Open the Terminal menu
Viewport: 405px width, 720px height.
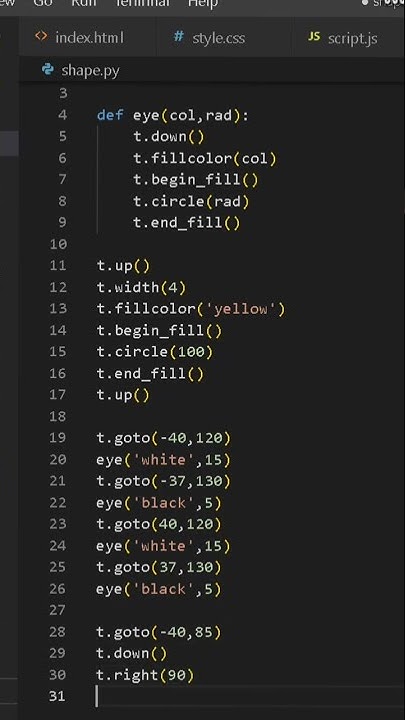[143, 3]
